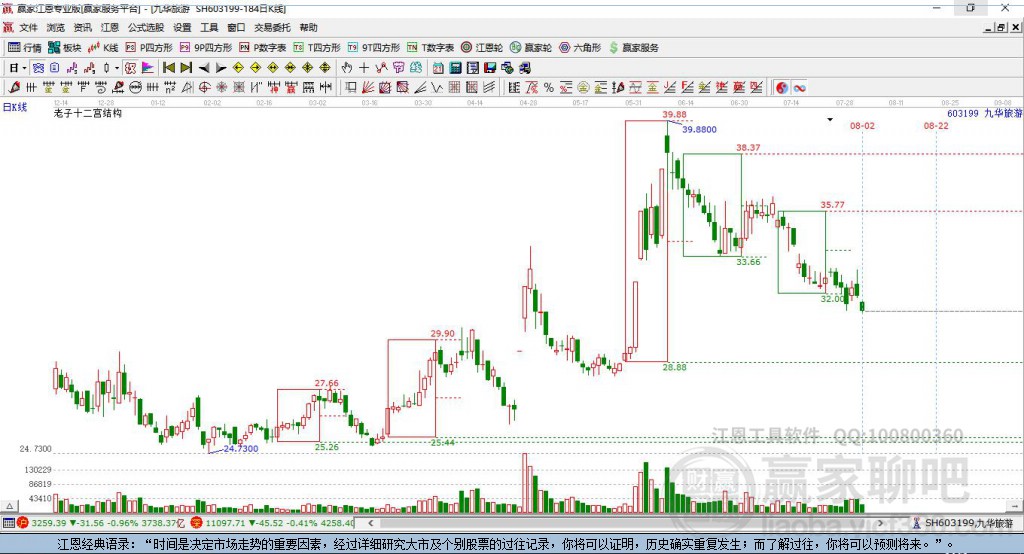This screenshot has height=554, width=1024.
Task: Open the 行情 market quotes view
Action: [25, 48]
